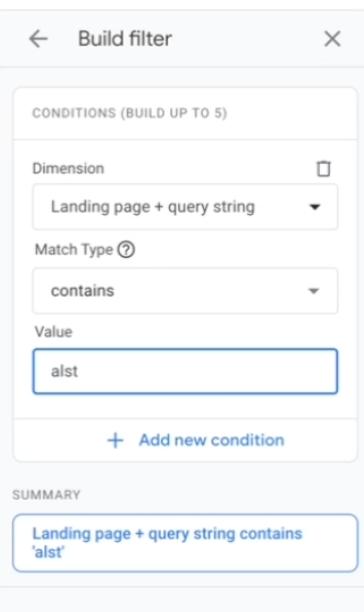This screenshot has height=612, width=364.
Task: Expand the 'contains' match type dropdown arrow
Action: (314, 291)
